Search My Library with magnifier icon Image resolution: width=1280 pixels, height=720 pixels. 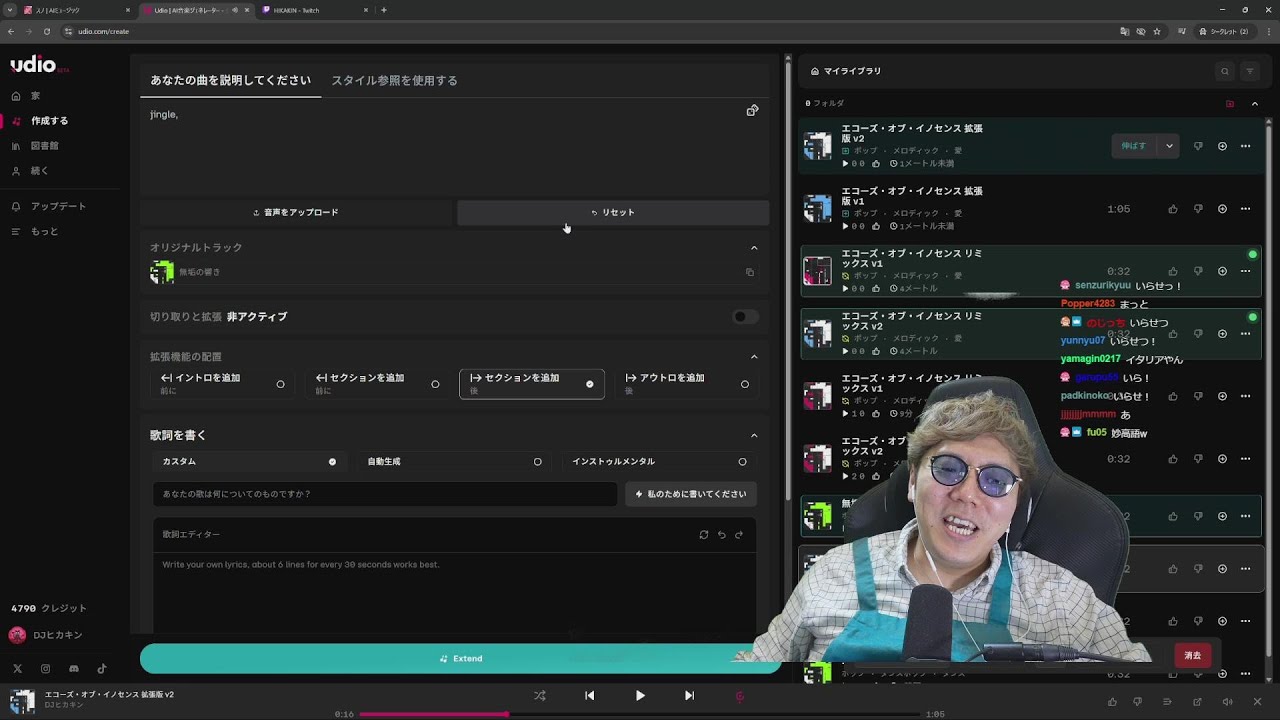(x=1225, y=71)
